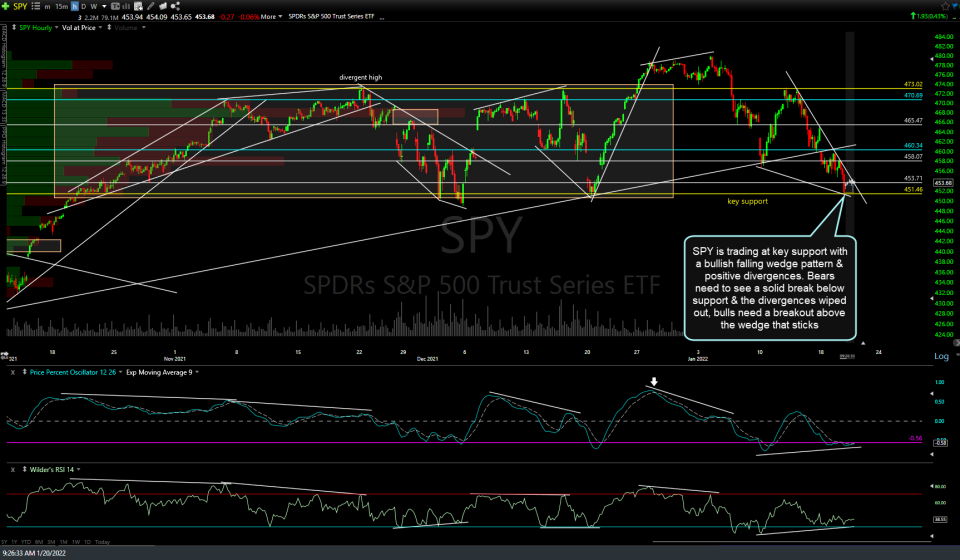Click the ellipsis after SPDRs description
The image size is (960, 560).
tap(382, 18)
